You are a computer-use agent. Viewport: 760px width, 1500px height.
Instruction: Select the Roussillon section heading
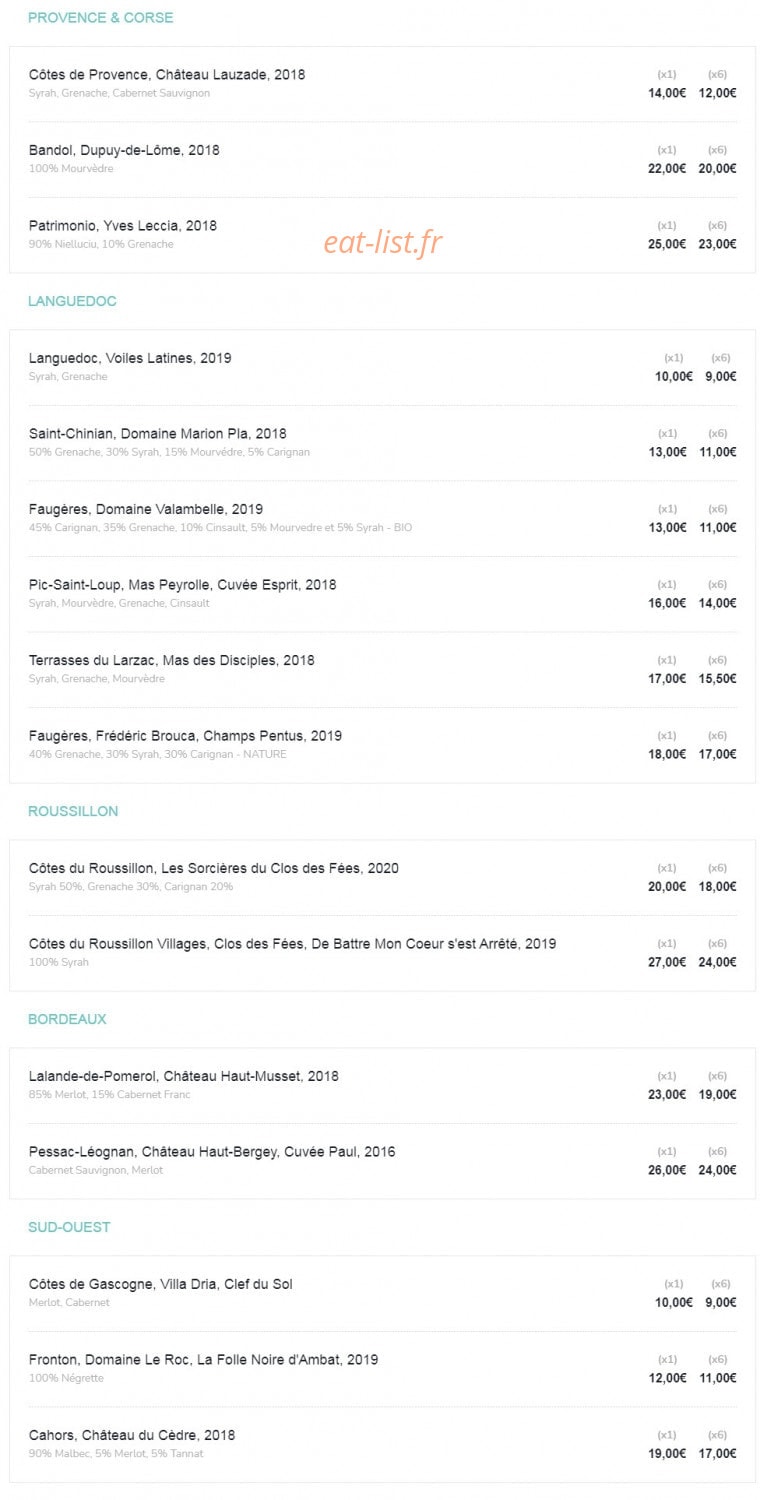73,811
